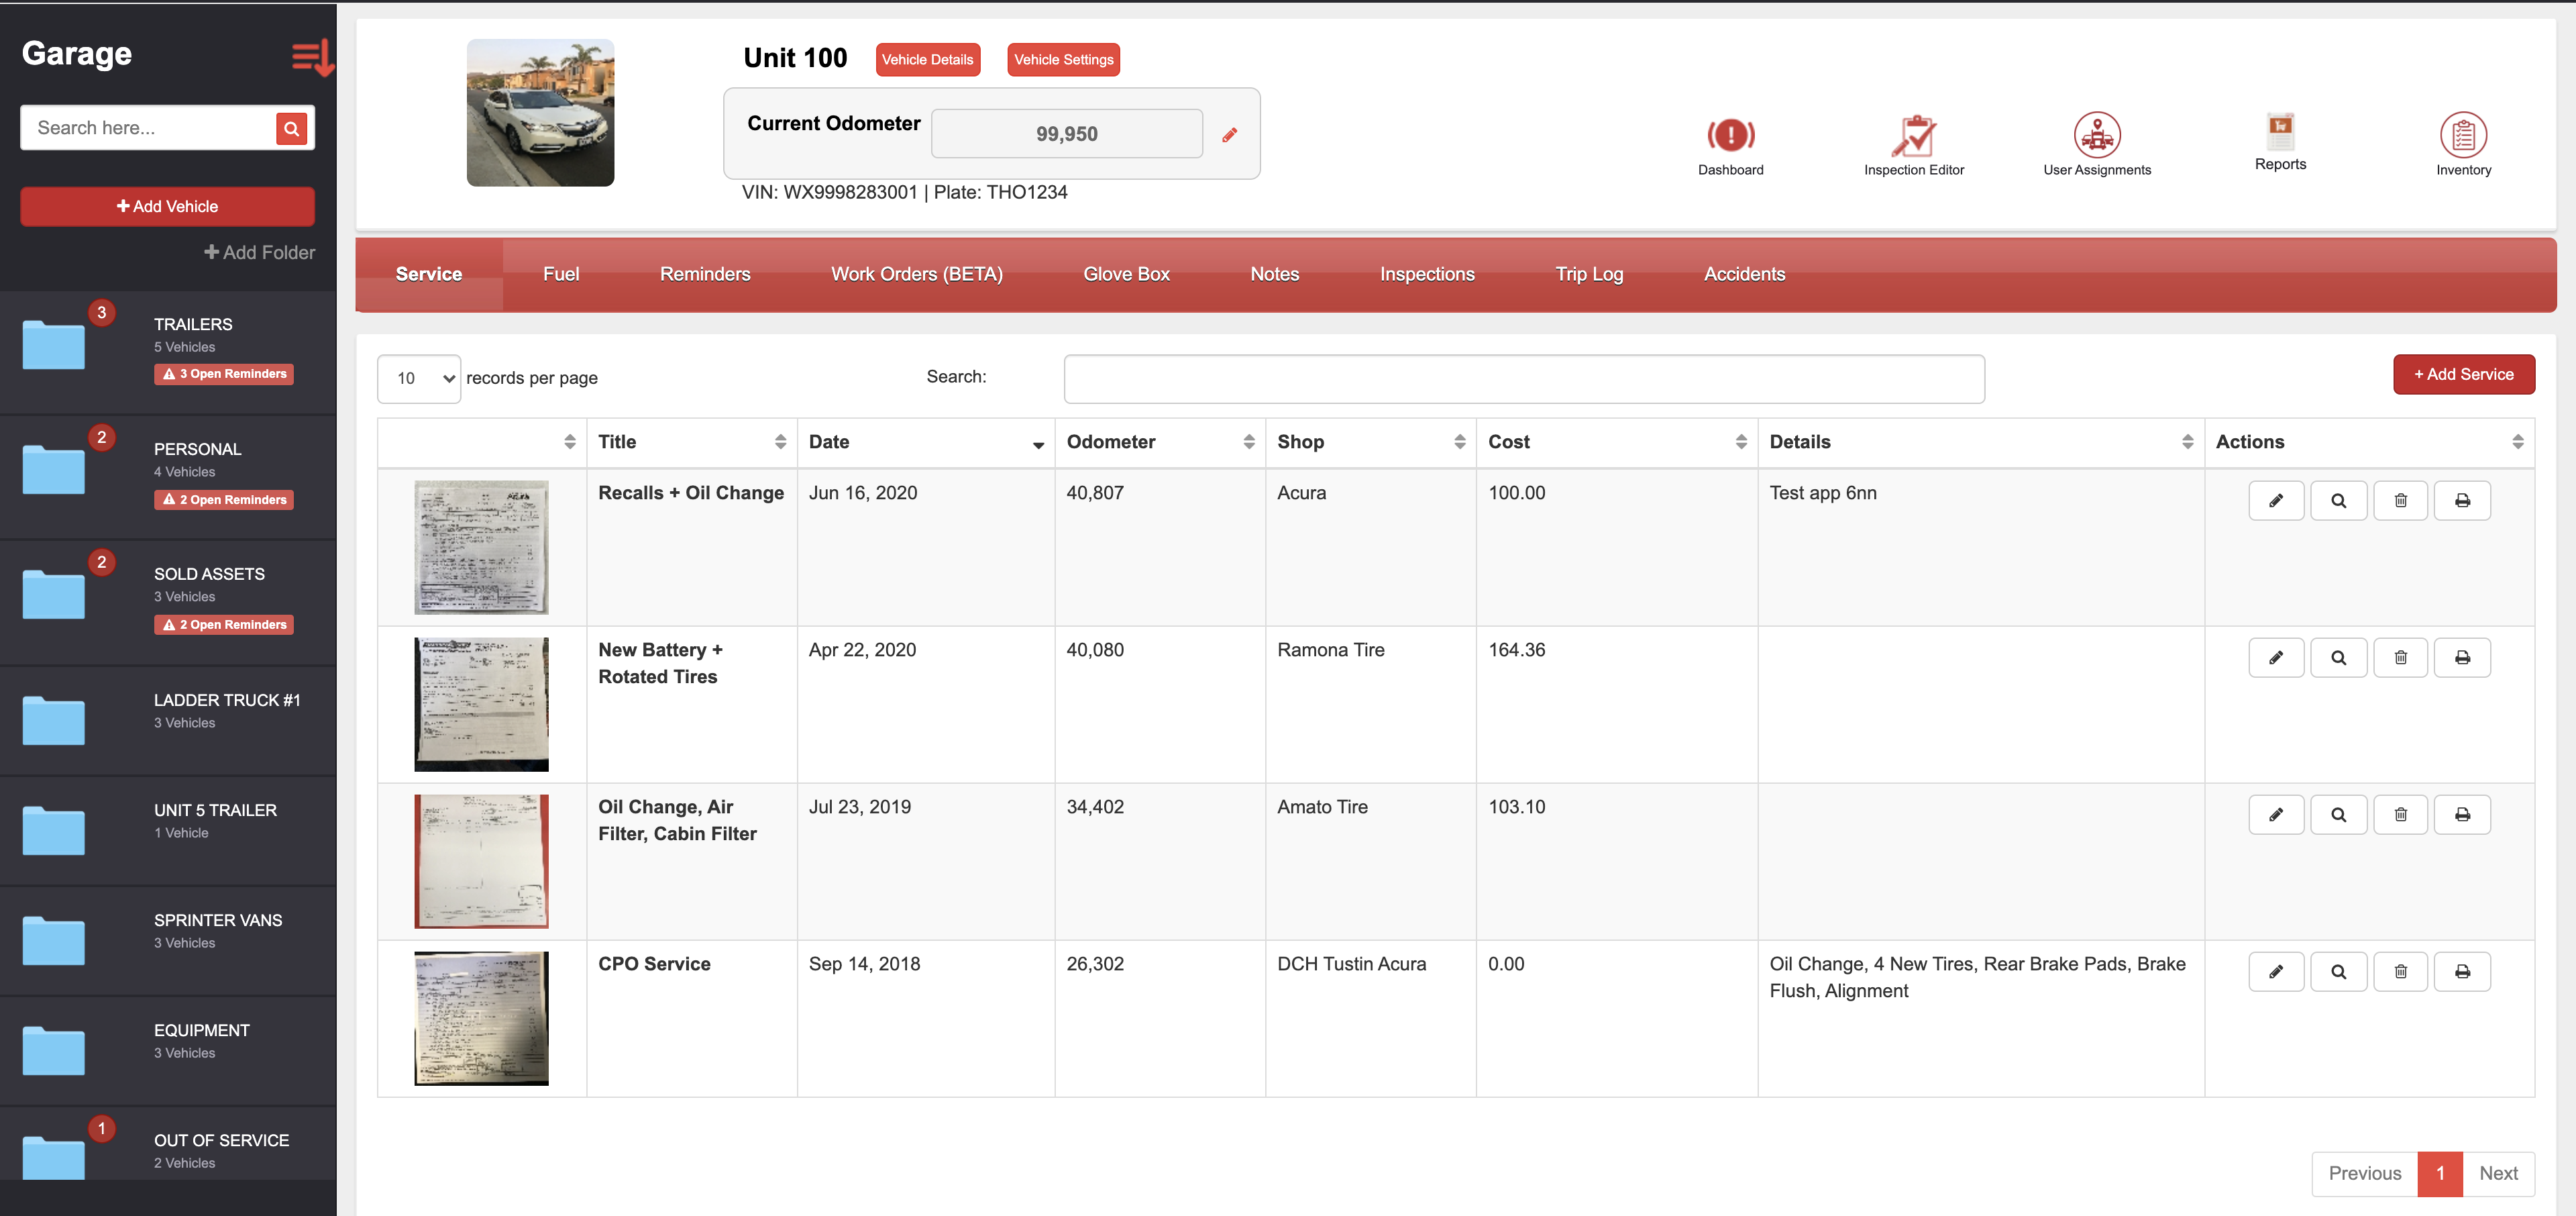
Task: Open the Inventory clipboard icon
Action: click(2463, 135)
